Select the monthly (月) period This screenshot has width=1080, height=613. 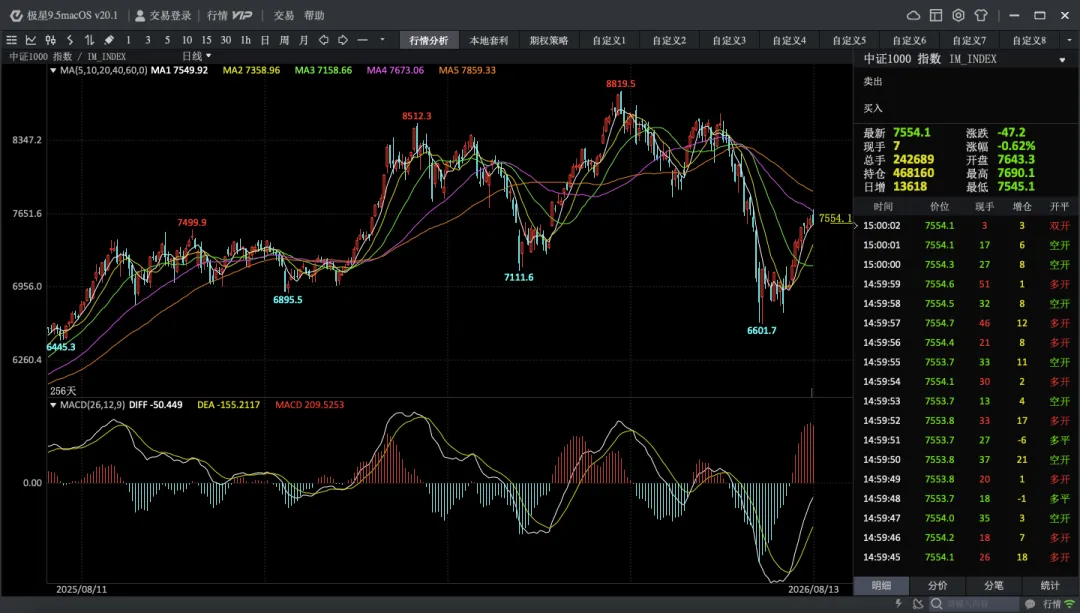304,40
